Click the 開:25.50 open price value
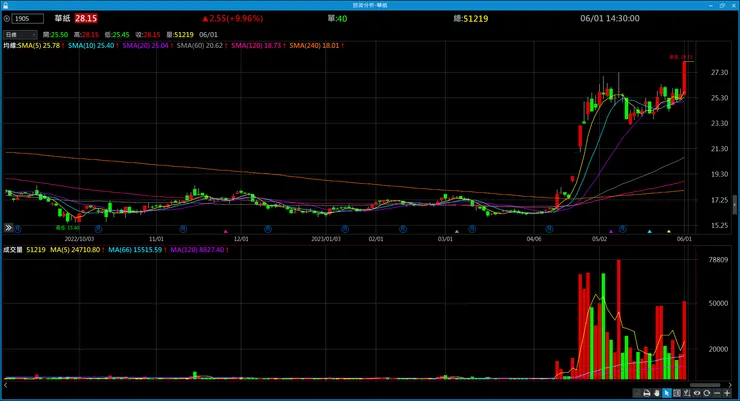Image resolution: width=740 pixels, height=401 pixels. pos(55,34)
